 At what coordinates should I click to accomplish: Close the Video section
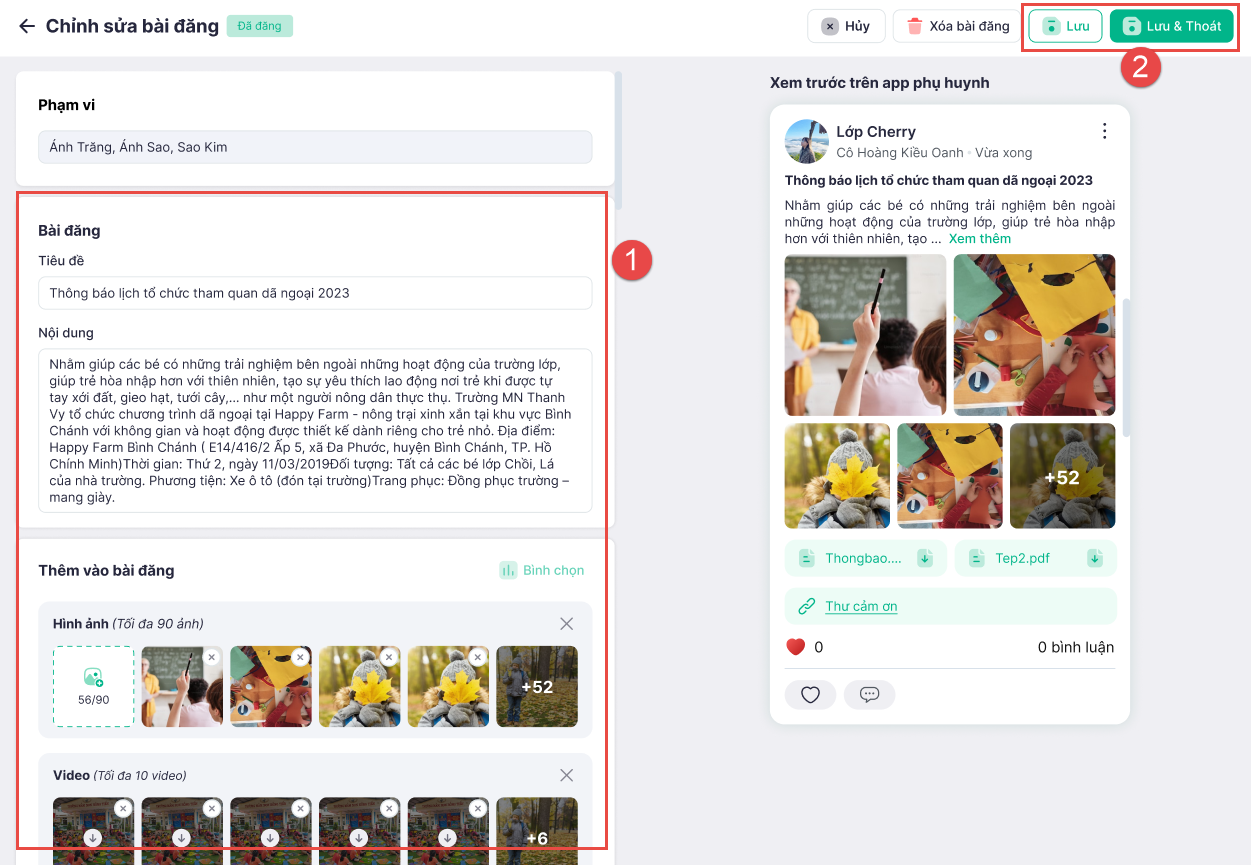click(567, 775)
